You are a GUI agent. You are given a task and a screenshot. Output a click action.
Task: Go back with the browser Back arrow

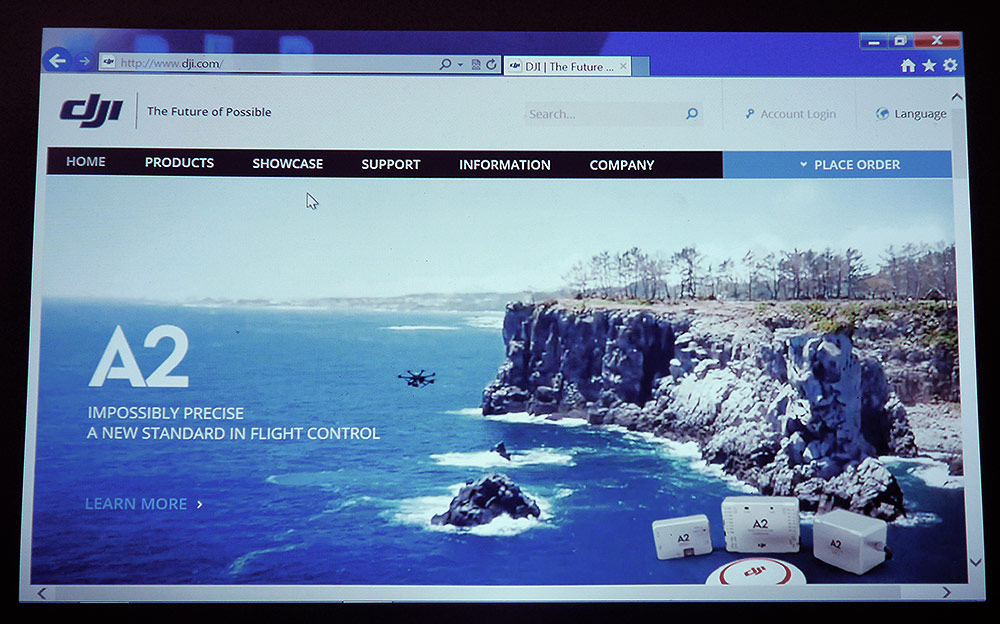click(57, 61)
